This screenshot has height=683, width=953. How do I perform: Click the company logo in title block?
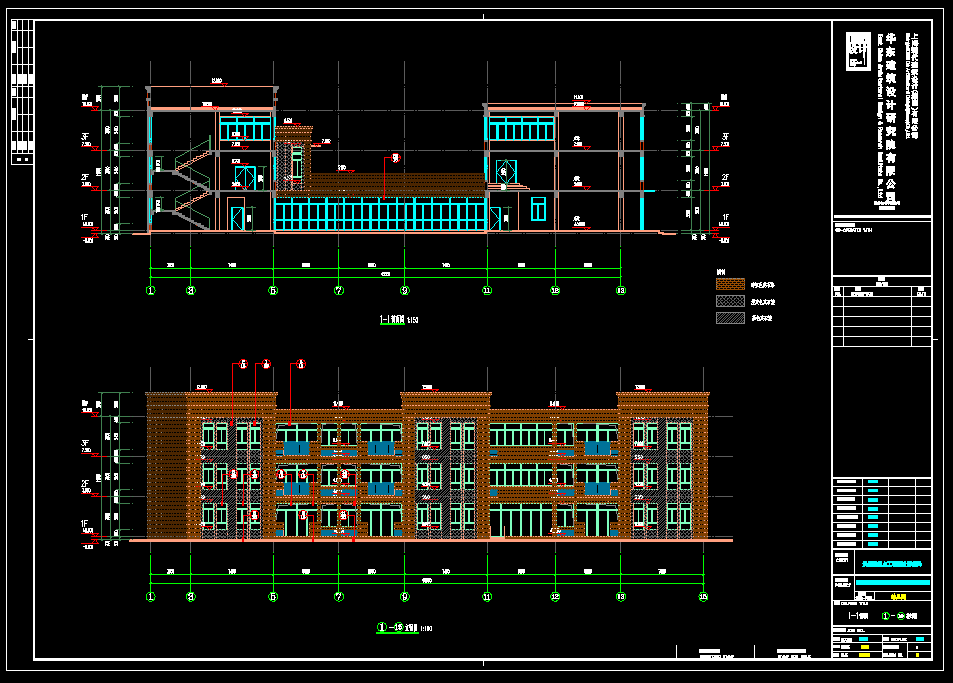857,51
